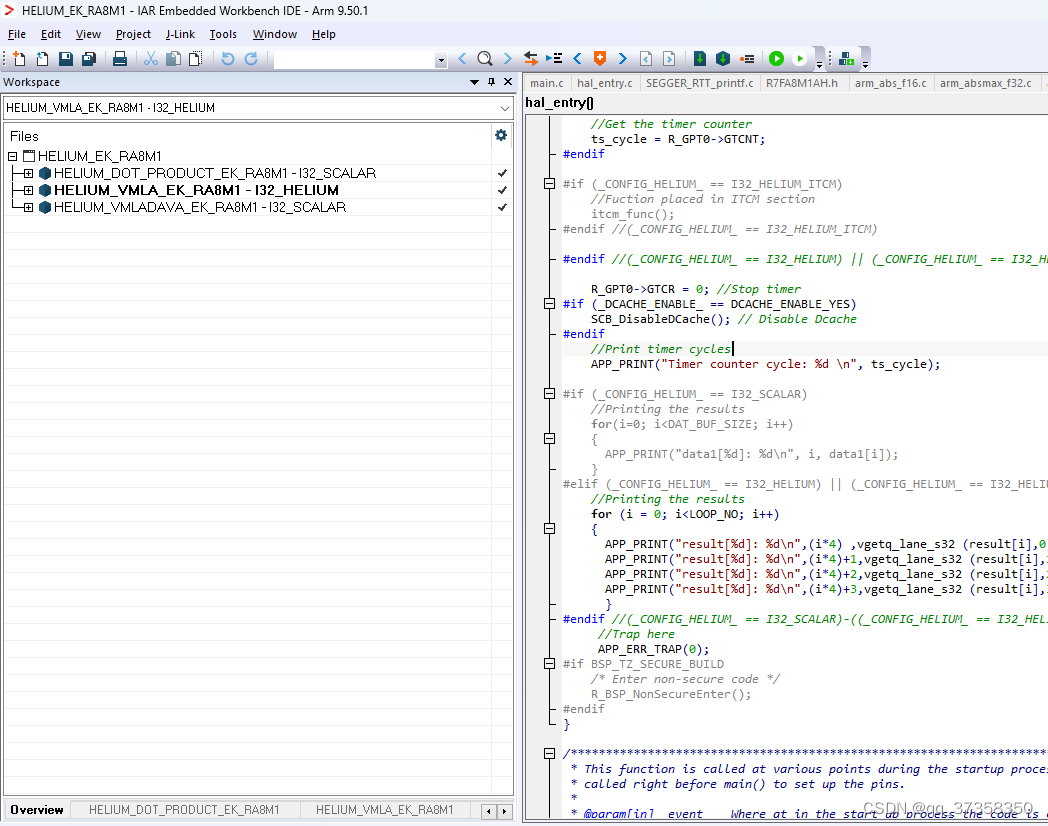Pin the Workspace panel
The height and width of the screenshot is (826, 1048).
pyautogui.click(x=491, y=82)
